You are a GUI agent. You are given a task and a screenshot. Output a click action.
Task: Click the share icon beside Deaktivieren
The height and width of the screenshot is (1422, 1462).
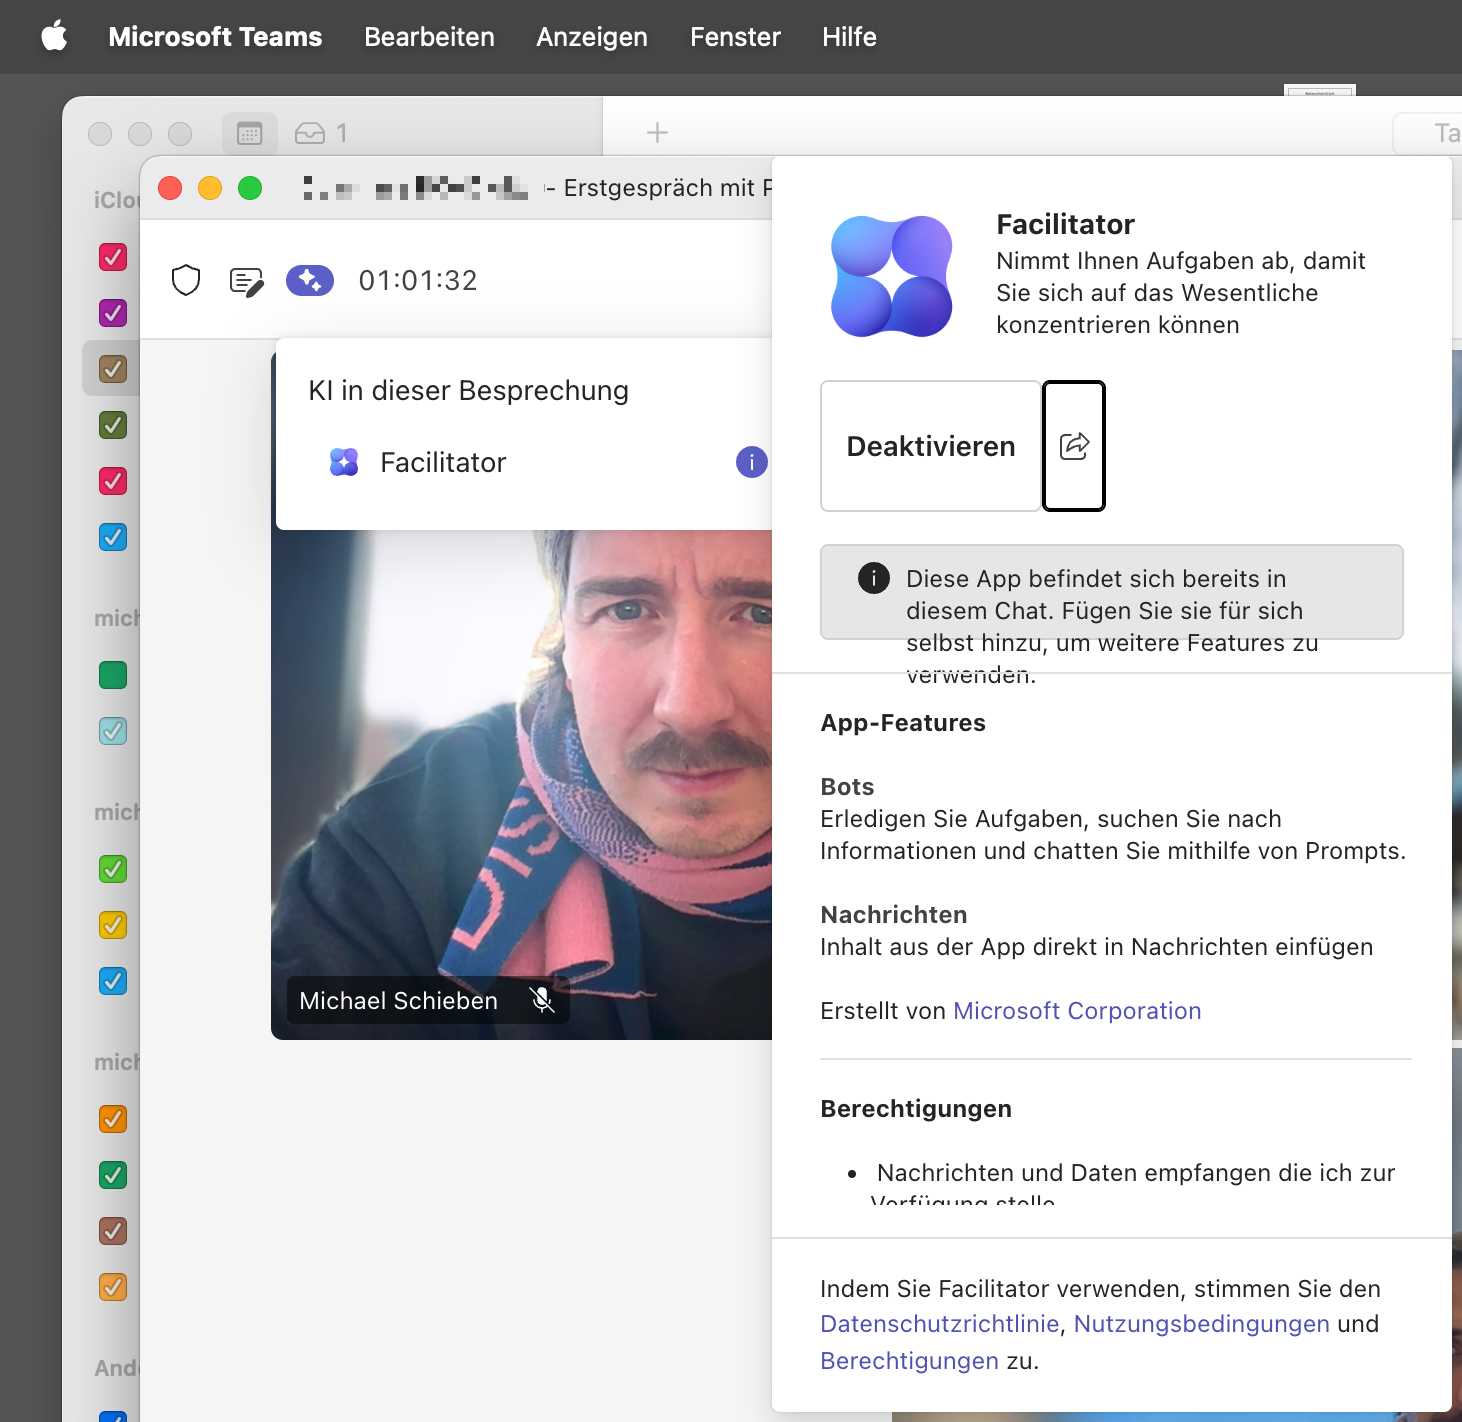[1074, 446]
